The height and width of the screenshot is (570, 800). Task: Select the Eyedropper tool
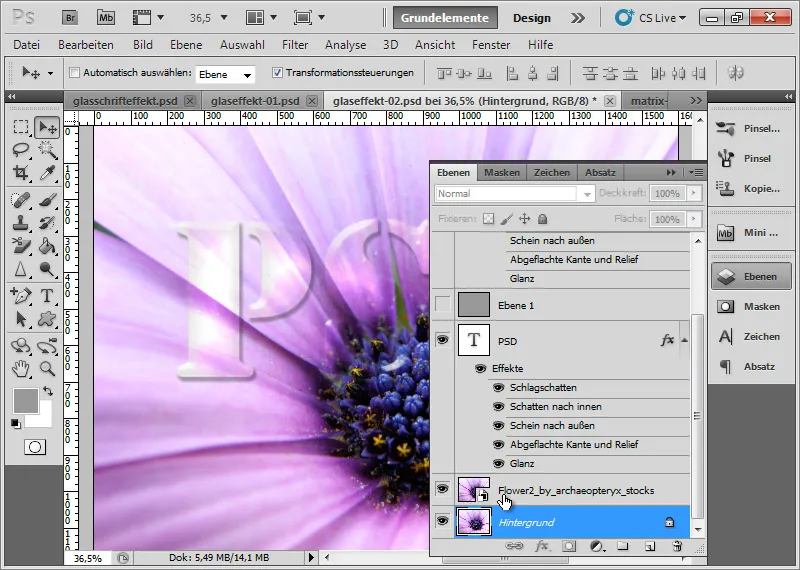[x=47, y=173]
